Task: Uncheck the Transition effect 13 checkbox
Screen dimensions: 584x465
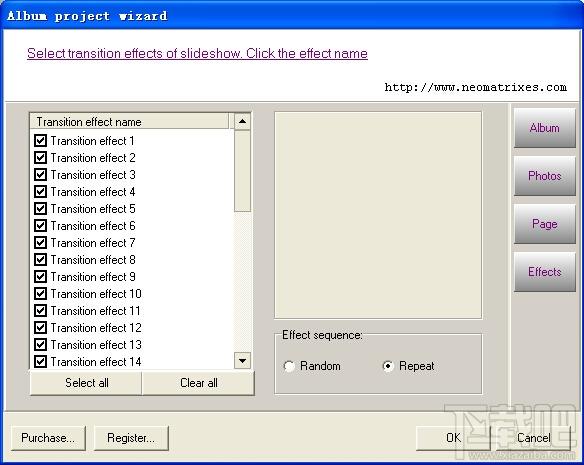Action: (41, 344)
